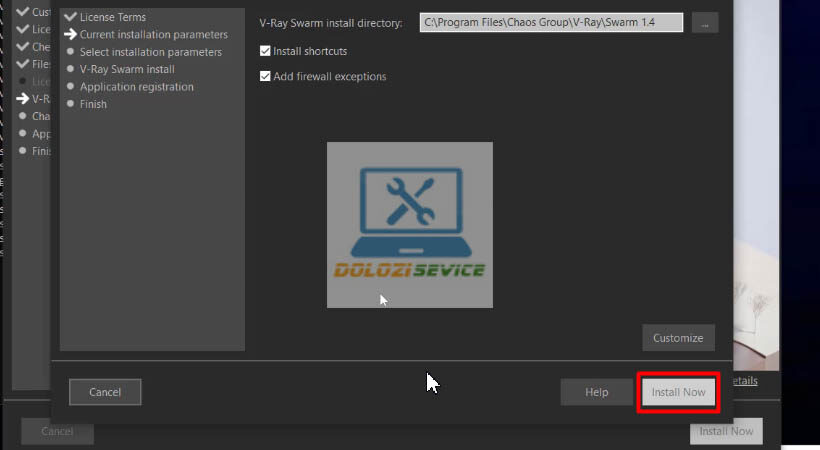Click the Install Now button highlighted in red
This screenshot has height=450, width=820.
pyautogui.click(x=678, y=392)
